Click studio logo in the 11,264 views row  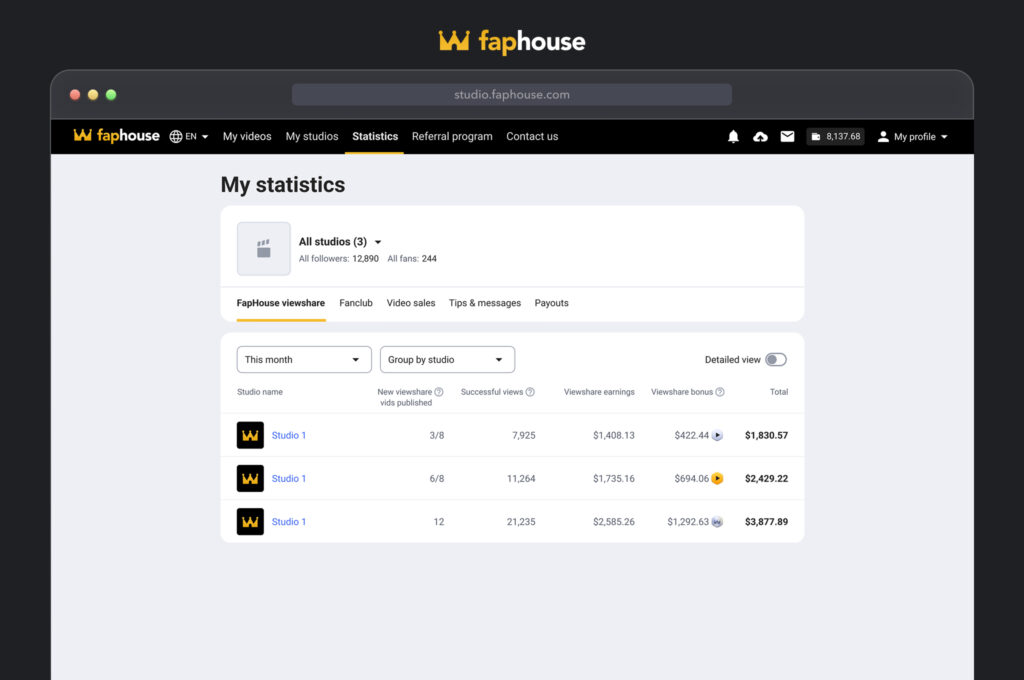click(x=250, y=479)
